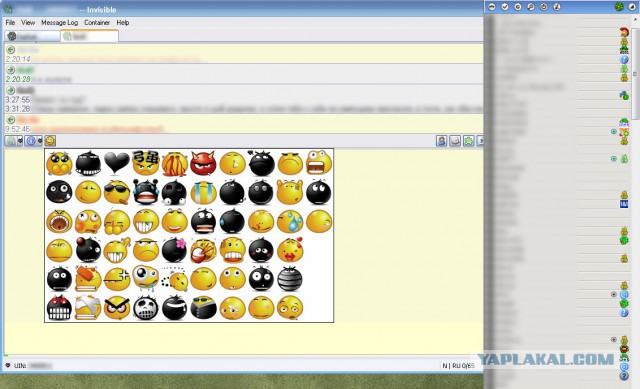Insert the yellow bulging-eyed emoticon in first row

tap(59, 163)
